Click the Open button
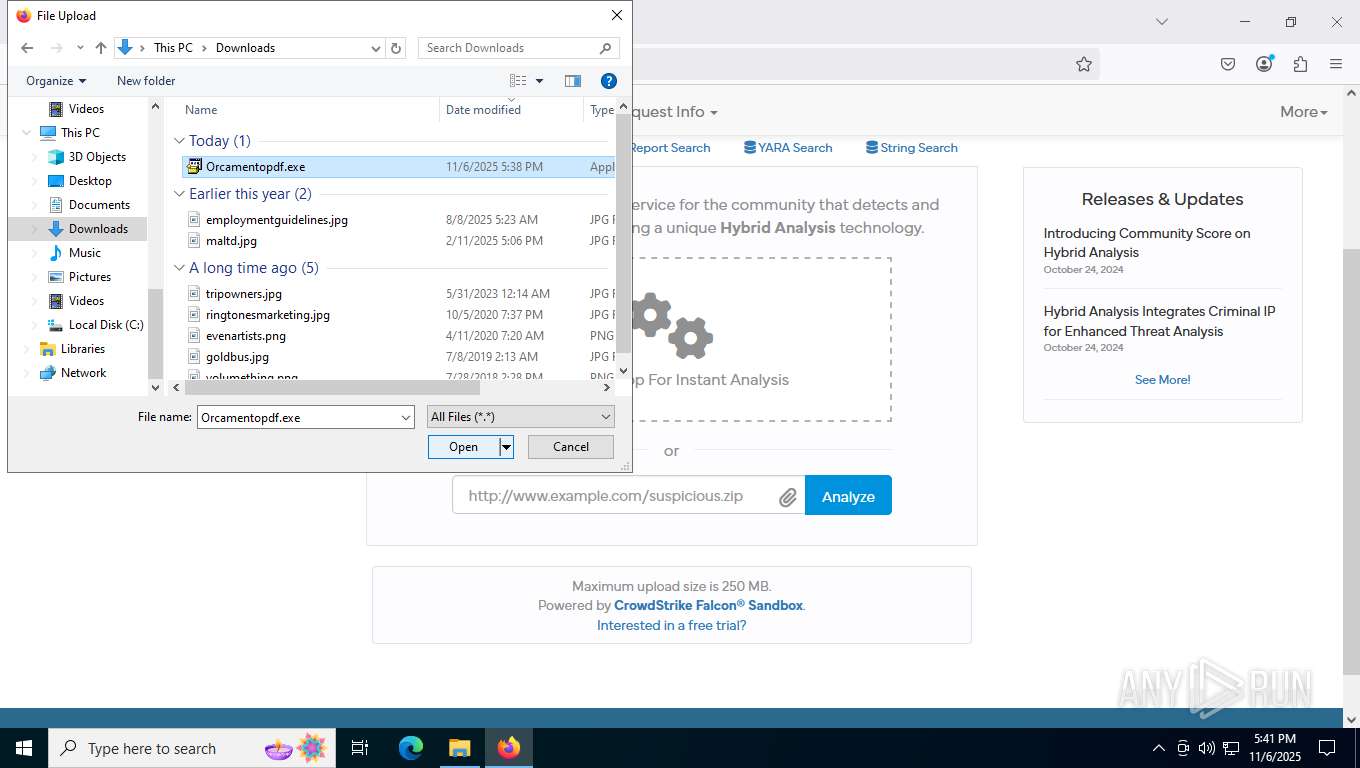1360x768 pixels. (x=464, y=447)
